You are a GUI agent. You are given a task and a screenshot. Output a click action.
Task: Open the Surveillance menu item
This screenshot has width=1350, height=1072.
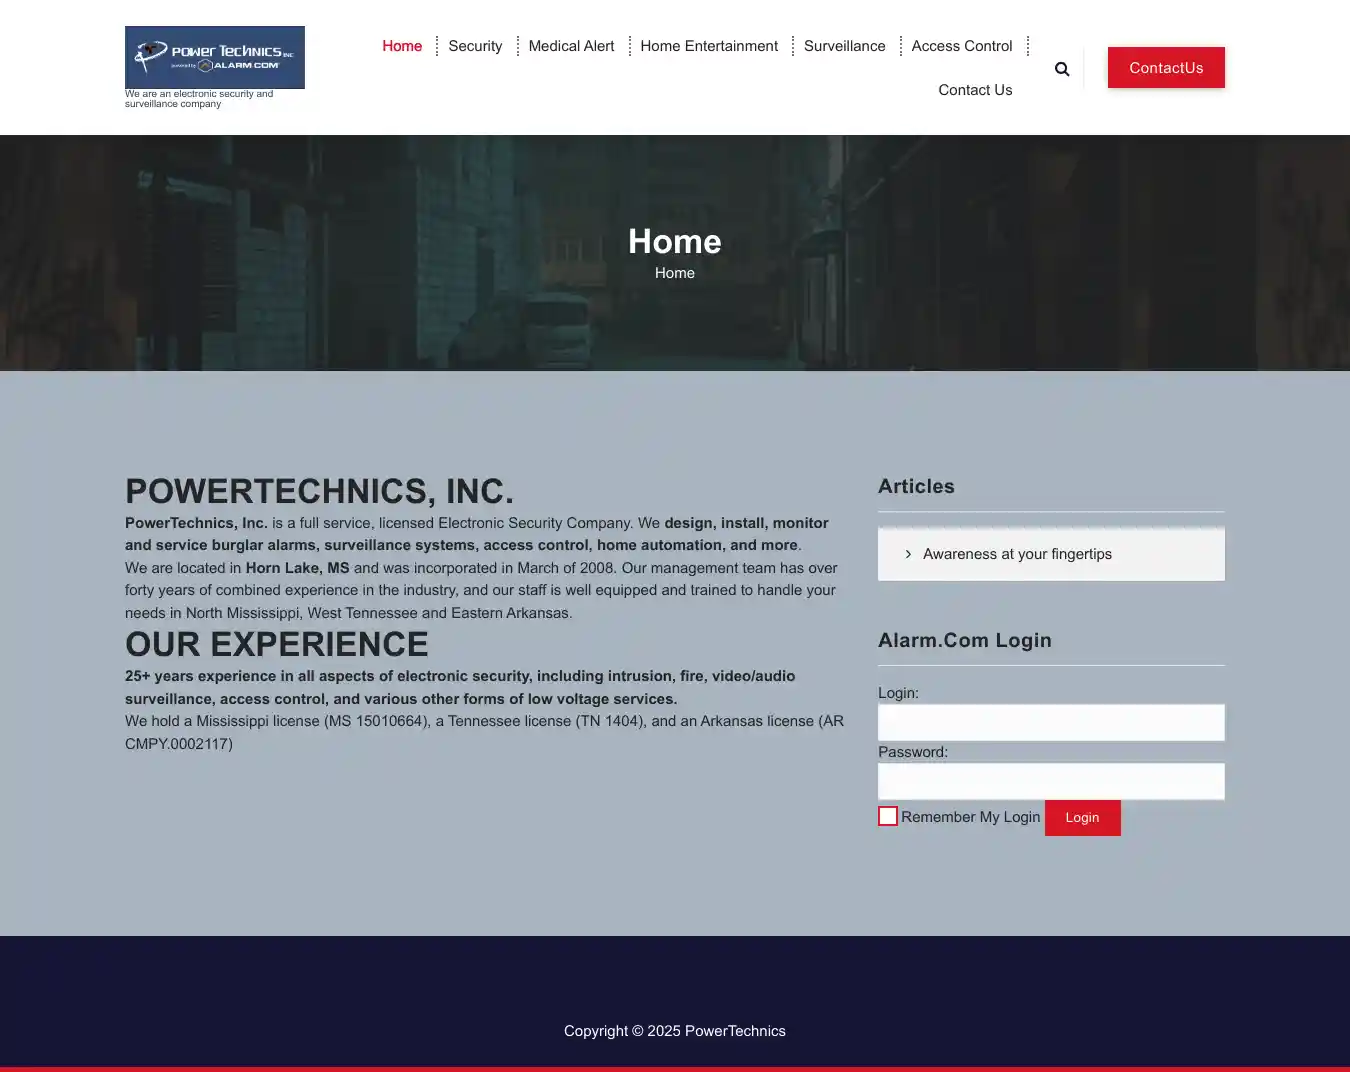point(844,46)
